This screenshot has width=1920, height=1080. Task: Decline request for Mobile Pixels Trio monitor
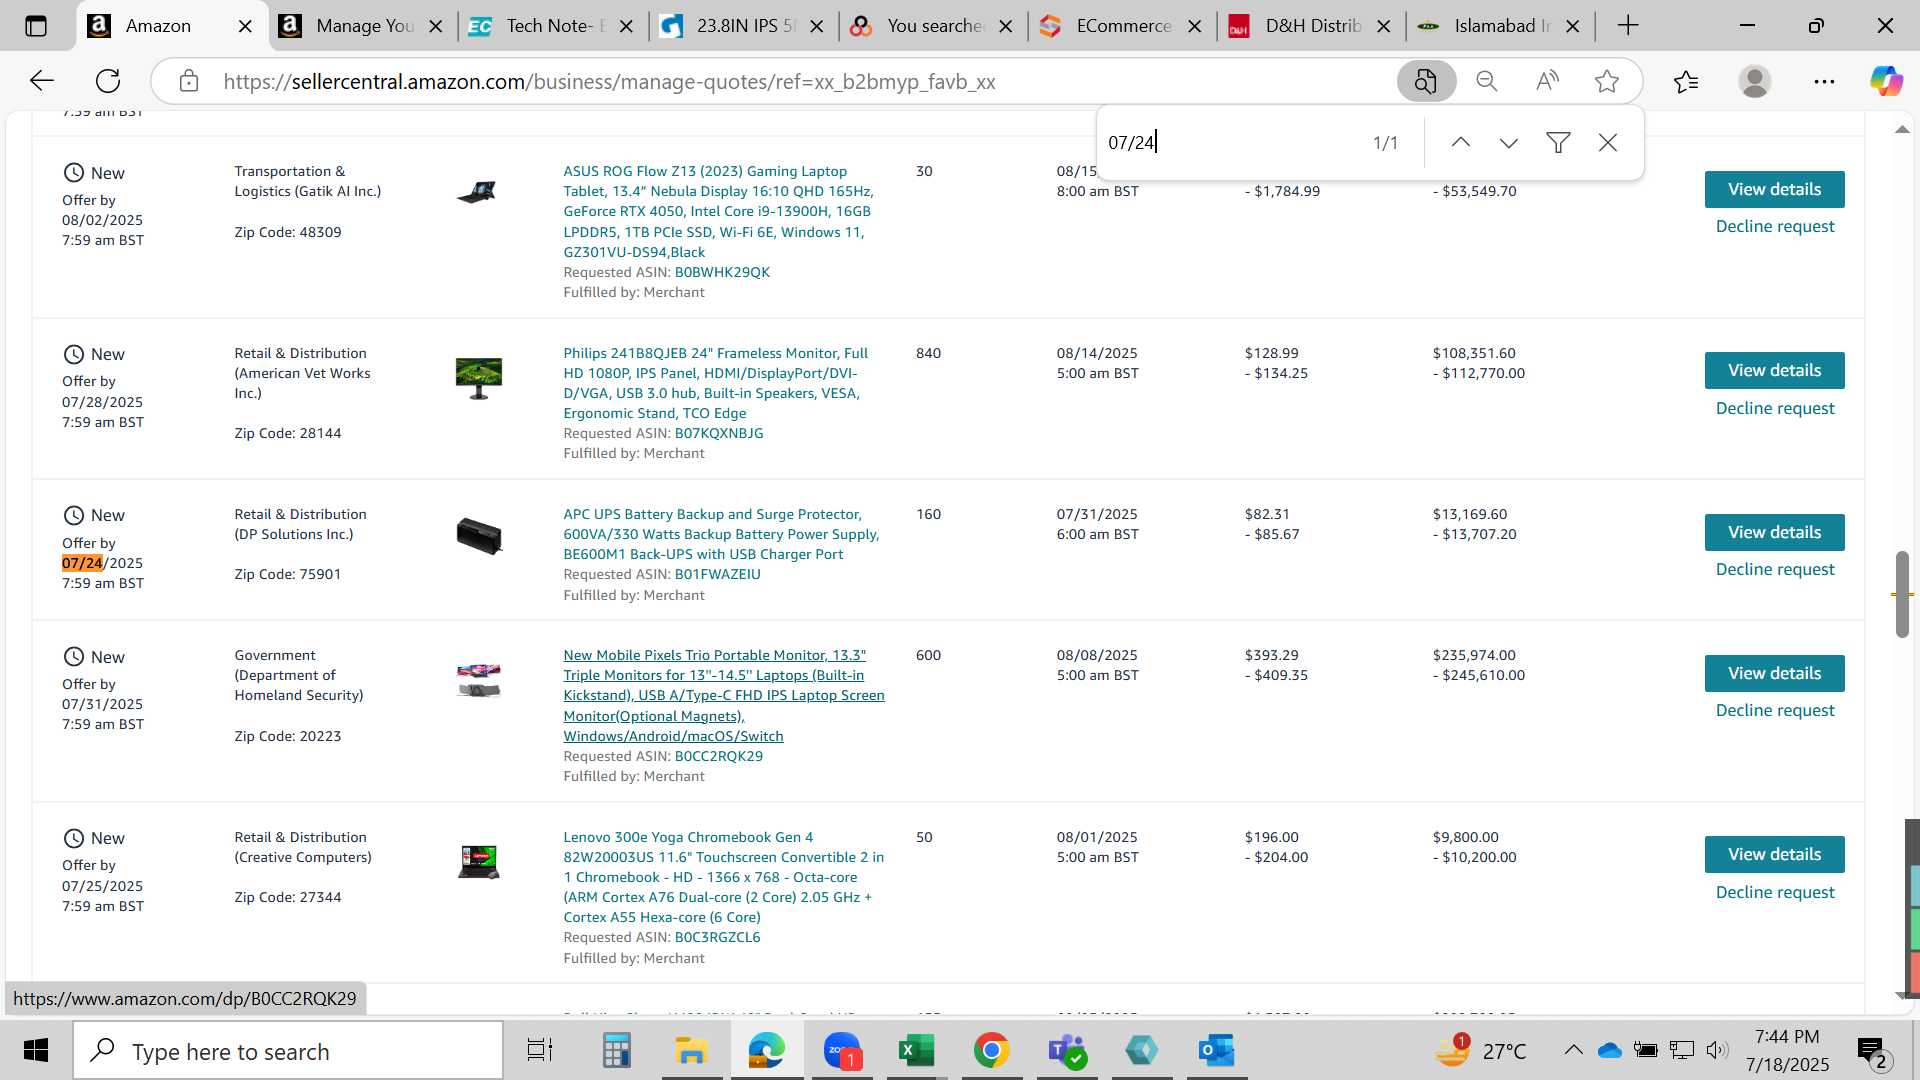1775,711
